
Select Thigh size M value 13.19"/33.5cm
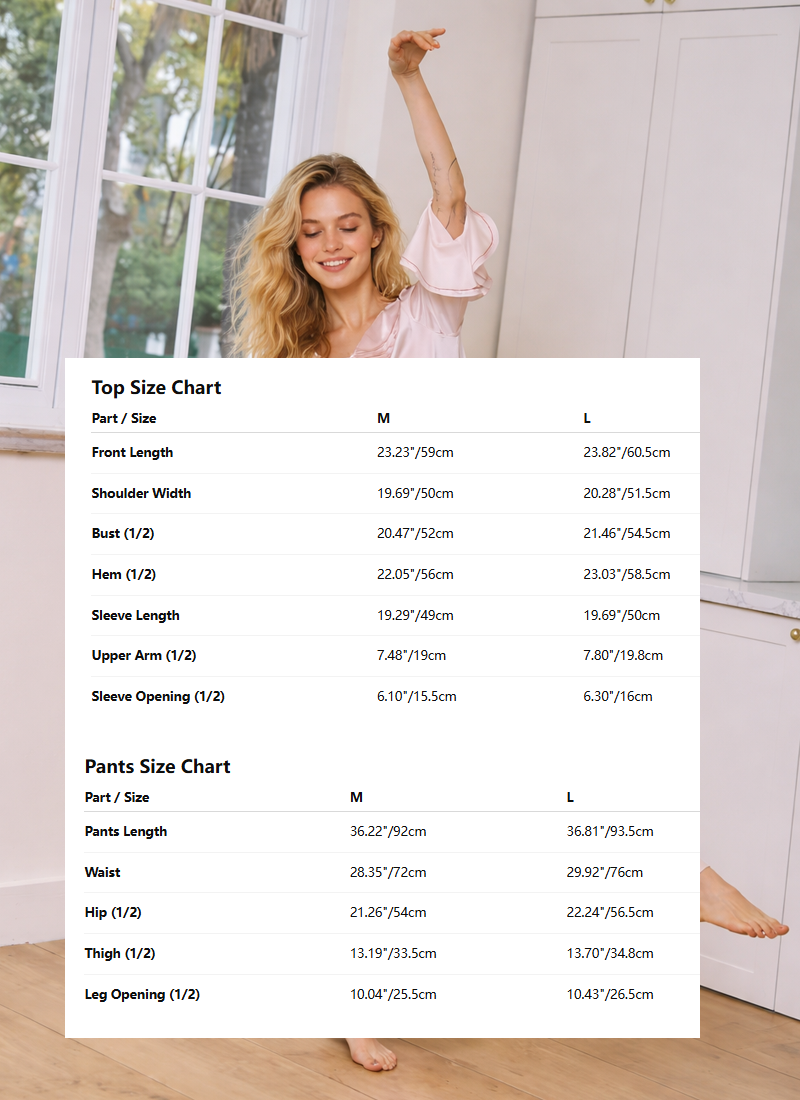click(393, 954)
